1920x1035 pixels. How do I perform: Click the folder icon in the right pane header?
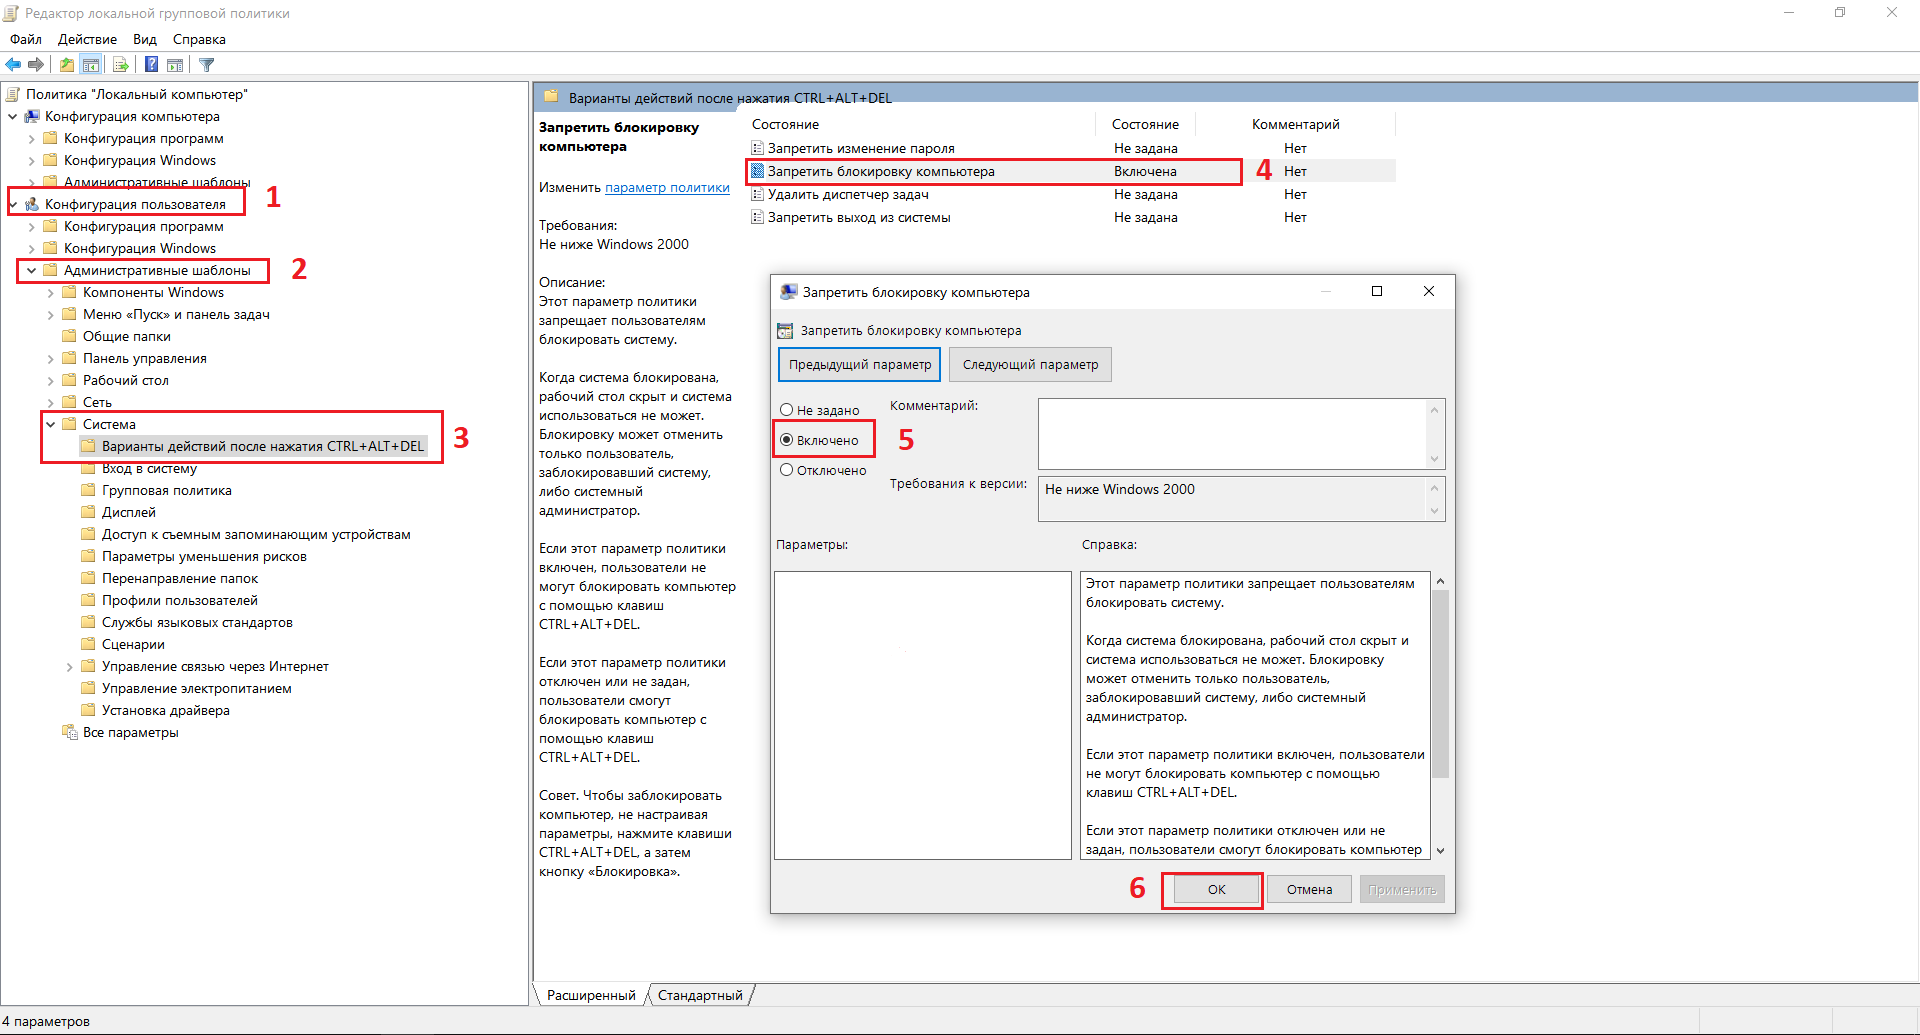(x=550, y=97)
